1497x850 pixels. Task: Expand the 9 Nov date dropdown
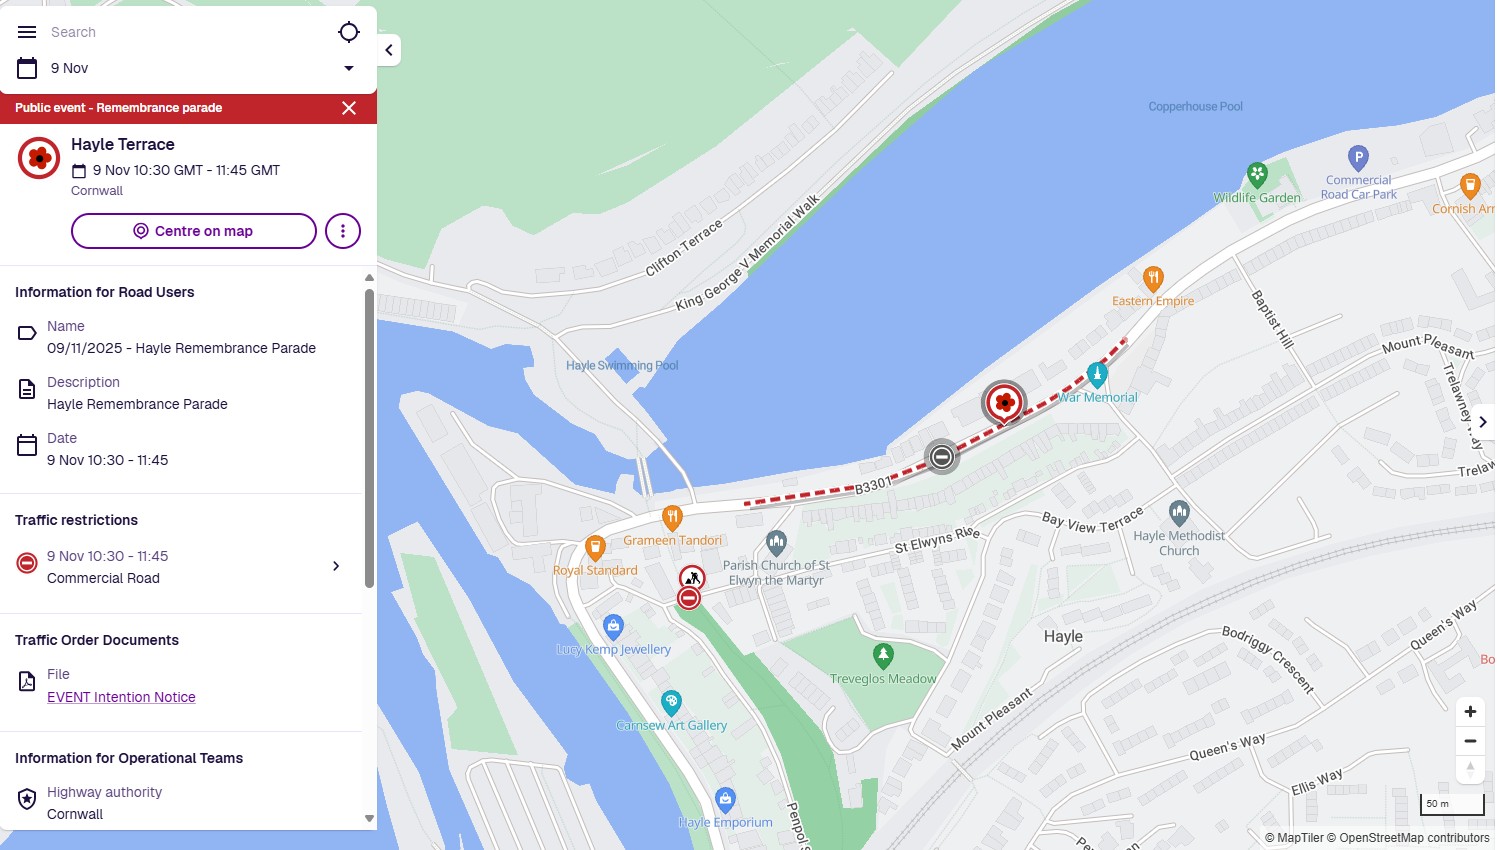point(349,68)
